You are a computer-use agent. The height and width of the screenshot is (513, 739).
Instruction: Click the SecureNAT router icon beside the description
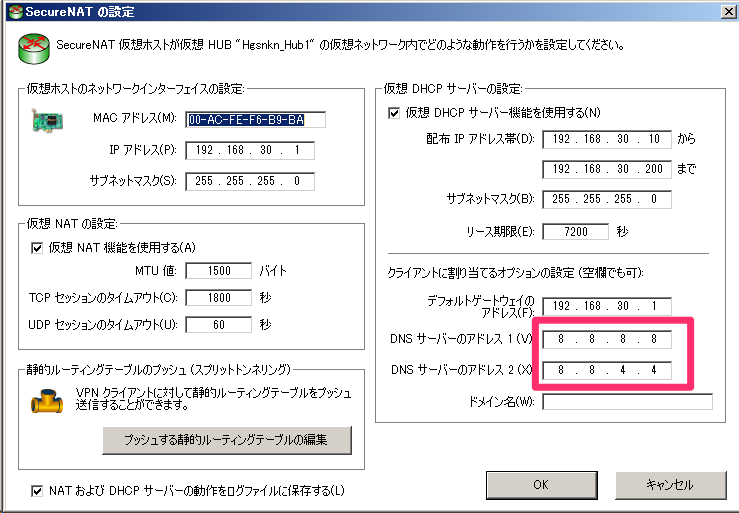[33, 48]
